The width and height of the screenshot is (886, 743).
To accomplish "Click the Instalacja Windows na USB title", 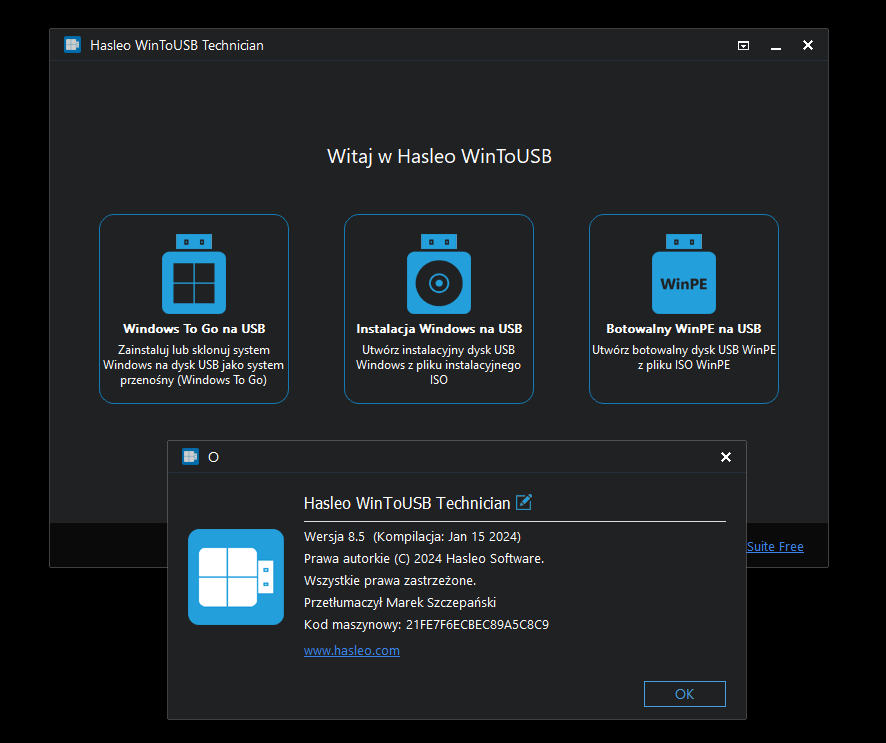I will pos(439,329).
